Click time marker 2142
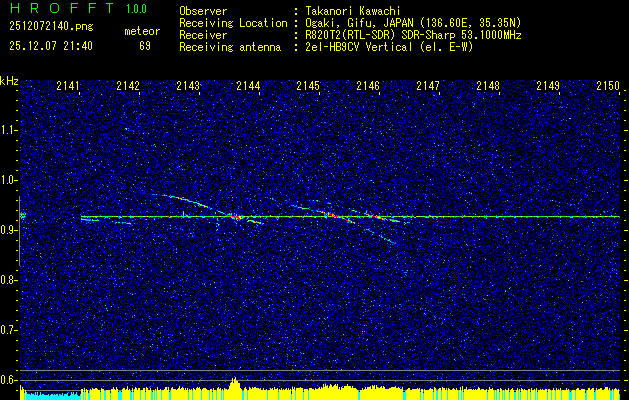 pos(128,86)
